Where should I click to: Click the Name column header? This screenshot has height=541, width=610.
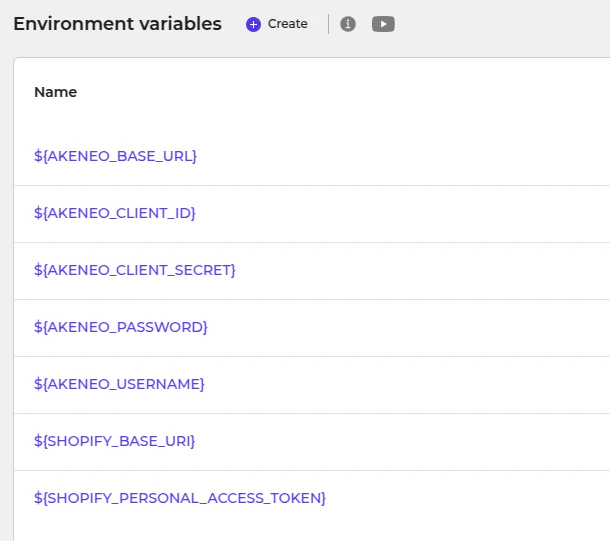pos(56,92)
